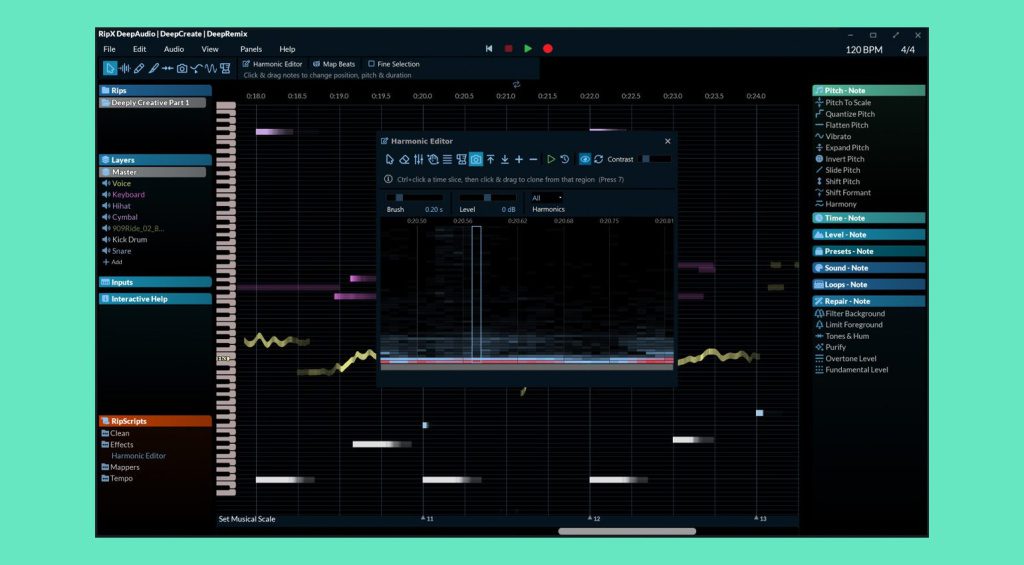Image resolution: width=1024 pixels, height=565 pixels.
Task: Select the RipScript scroll tool in main toolbar
Action: (225, 68)
